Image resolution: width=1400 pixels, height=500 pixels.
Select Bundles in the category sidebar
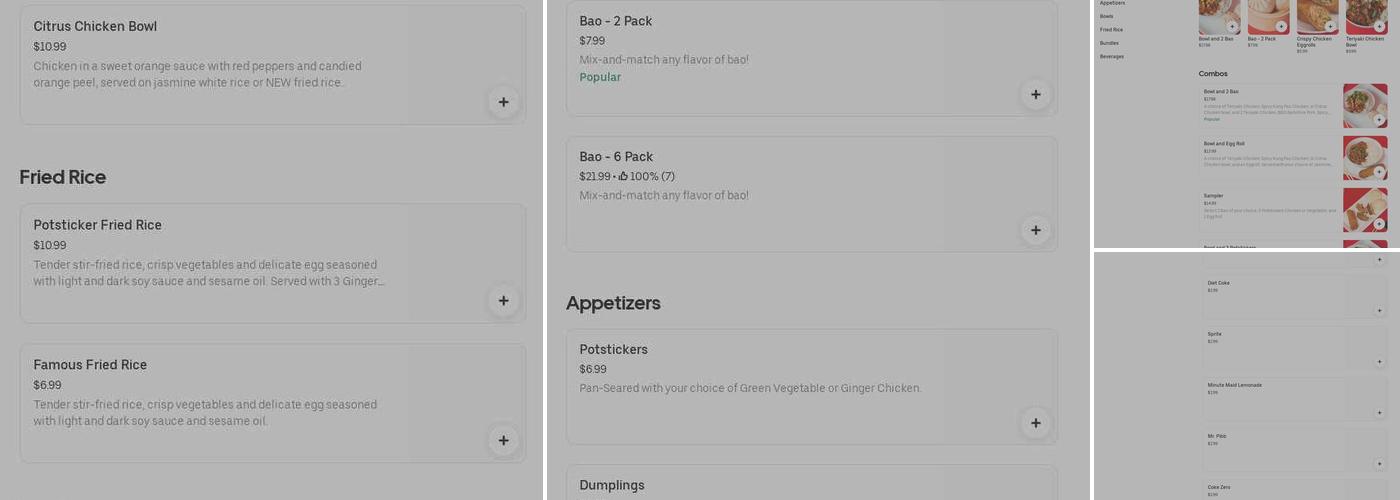click(x=1109, y=43)
